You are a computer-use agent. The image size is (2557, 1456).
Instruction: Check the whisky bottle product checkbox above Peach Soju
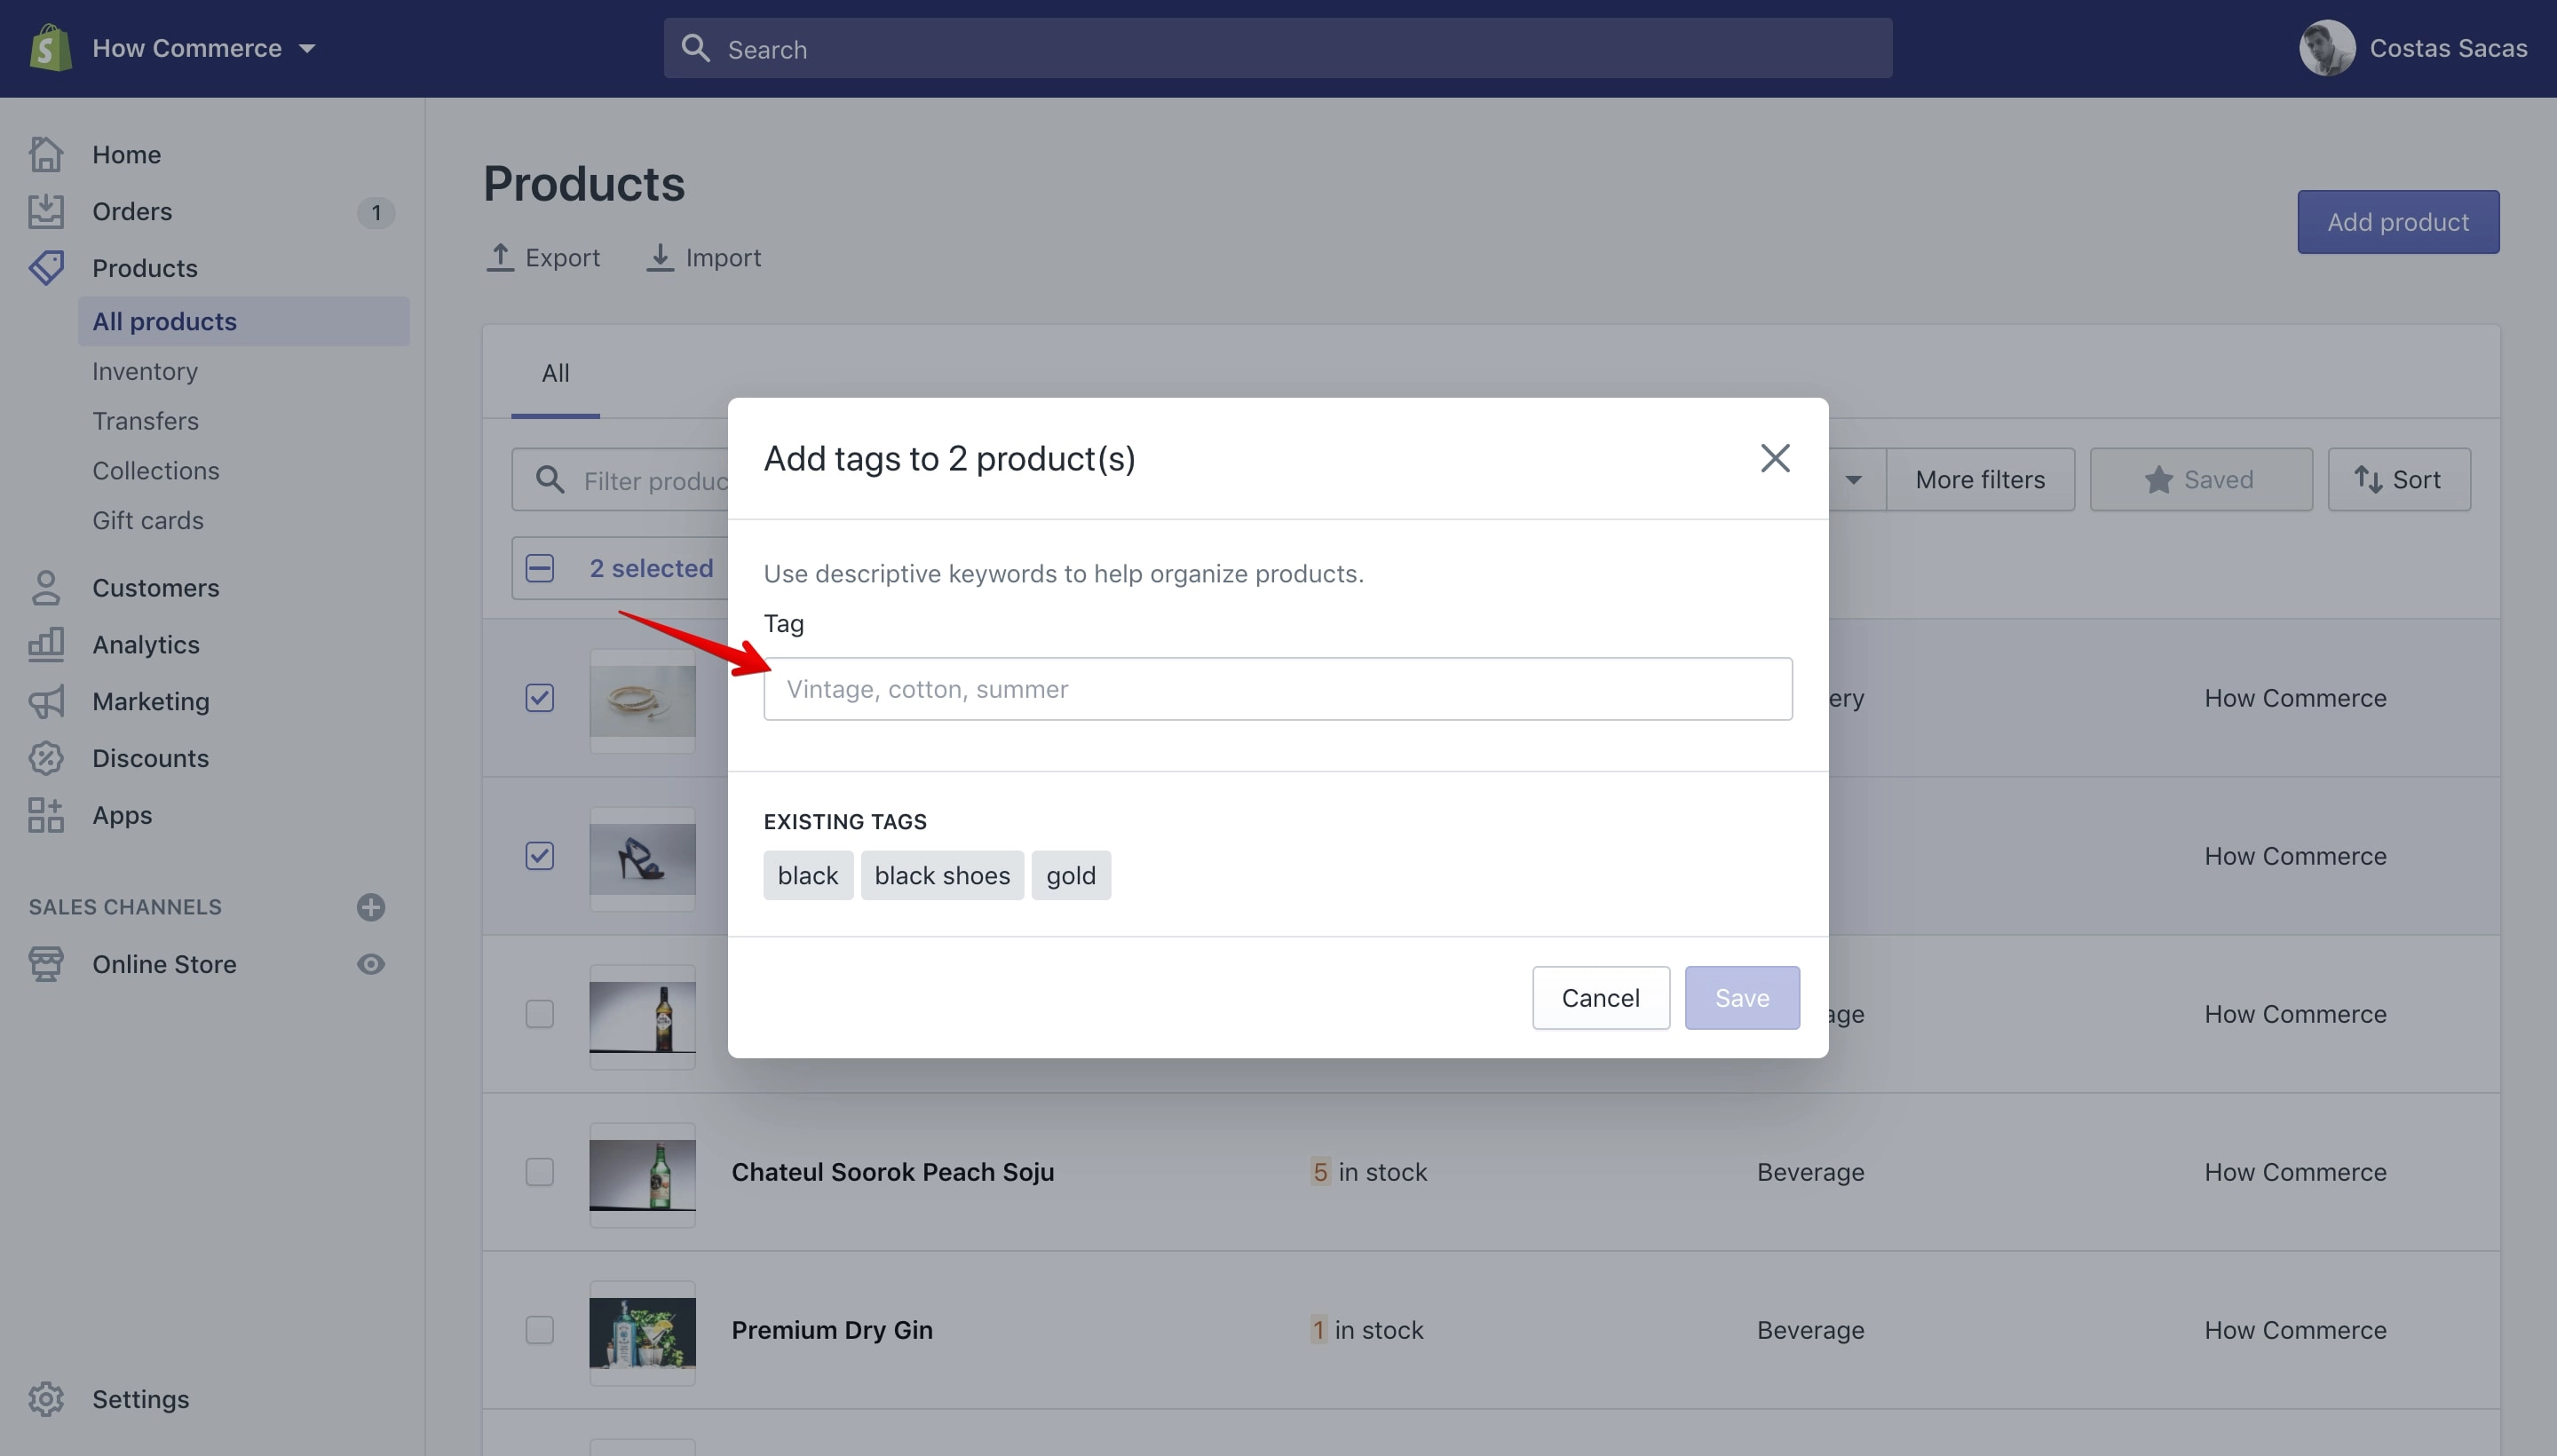540,1014
